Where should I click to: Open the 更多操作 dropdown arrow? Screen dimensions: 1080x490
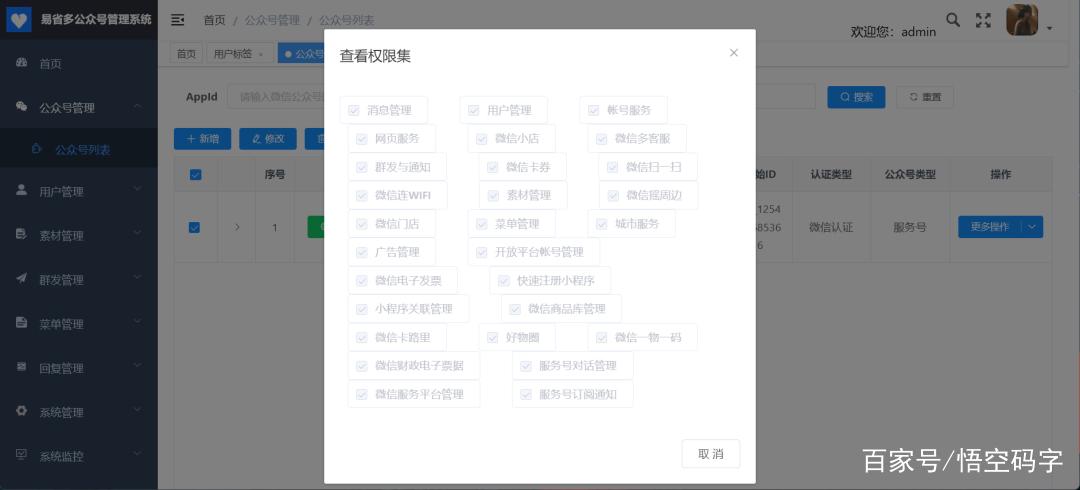(1031, 227)
